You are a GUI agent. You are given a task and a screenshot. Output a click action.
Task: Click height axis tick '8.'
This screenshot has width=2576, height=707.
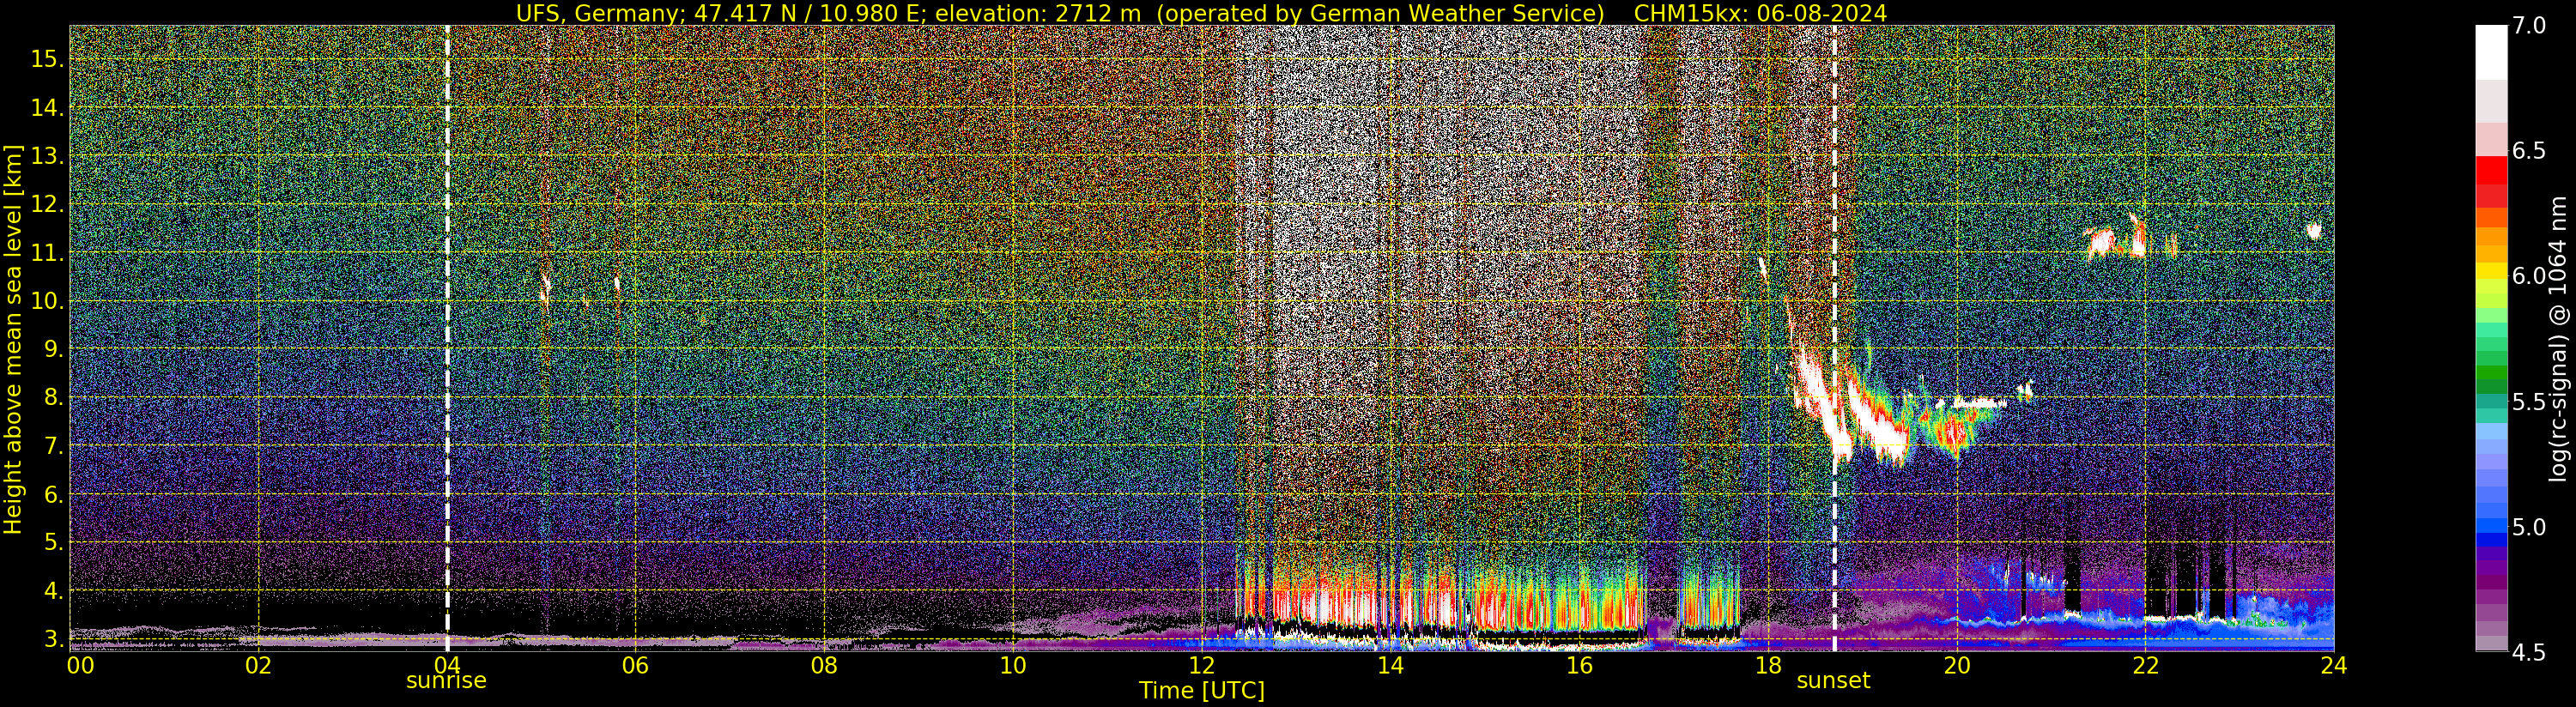[54, 397]
